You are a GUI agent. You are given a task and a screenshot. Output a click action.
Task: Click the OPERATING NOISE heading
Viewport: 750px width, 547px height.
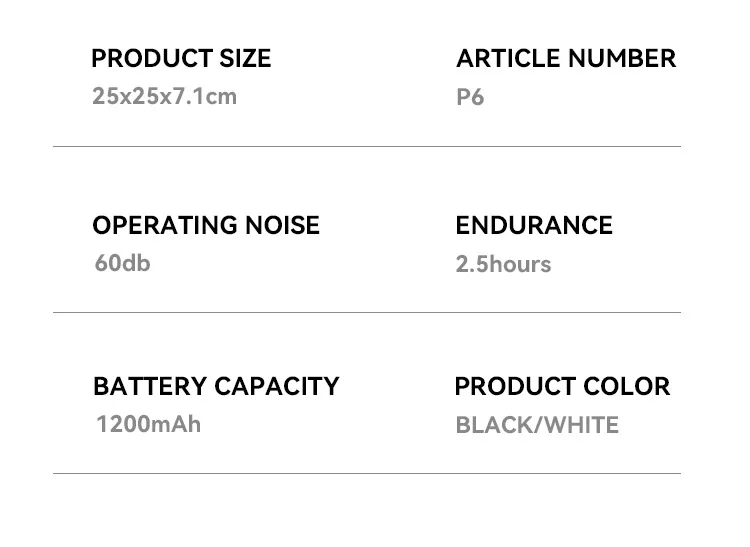[x=206, y=226]
